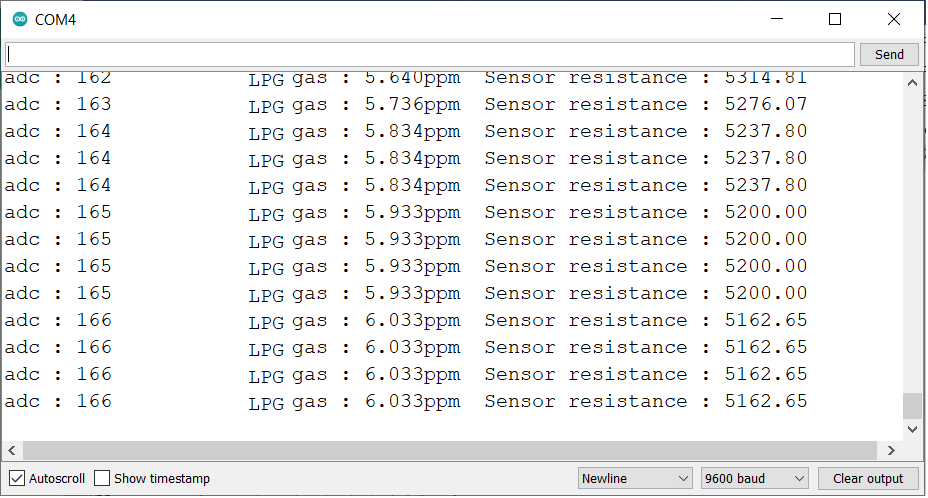Click the horizontal scrollbar left arrow

[x=12, y=451]
